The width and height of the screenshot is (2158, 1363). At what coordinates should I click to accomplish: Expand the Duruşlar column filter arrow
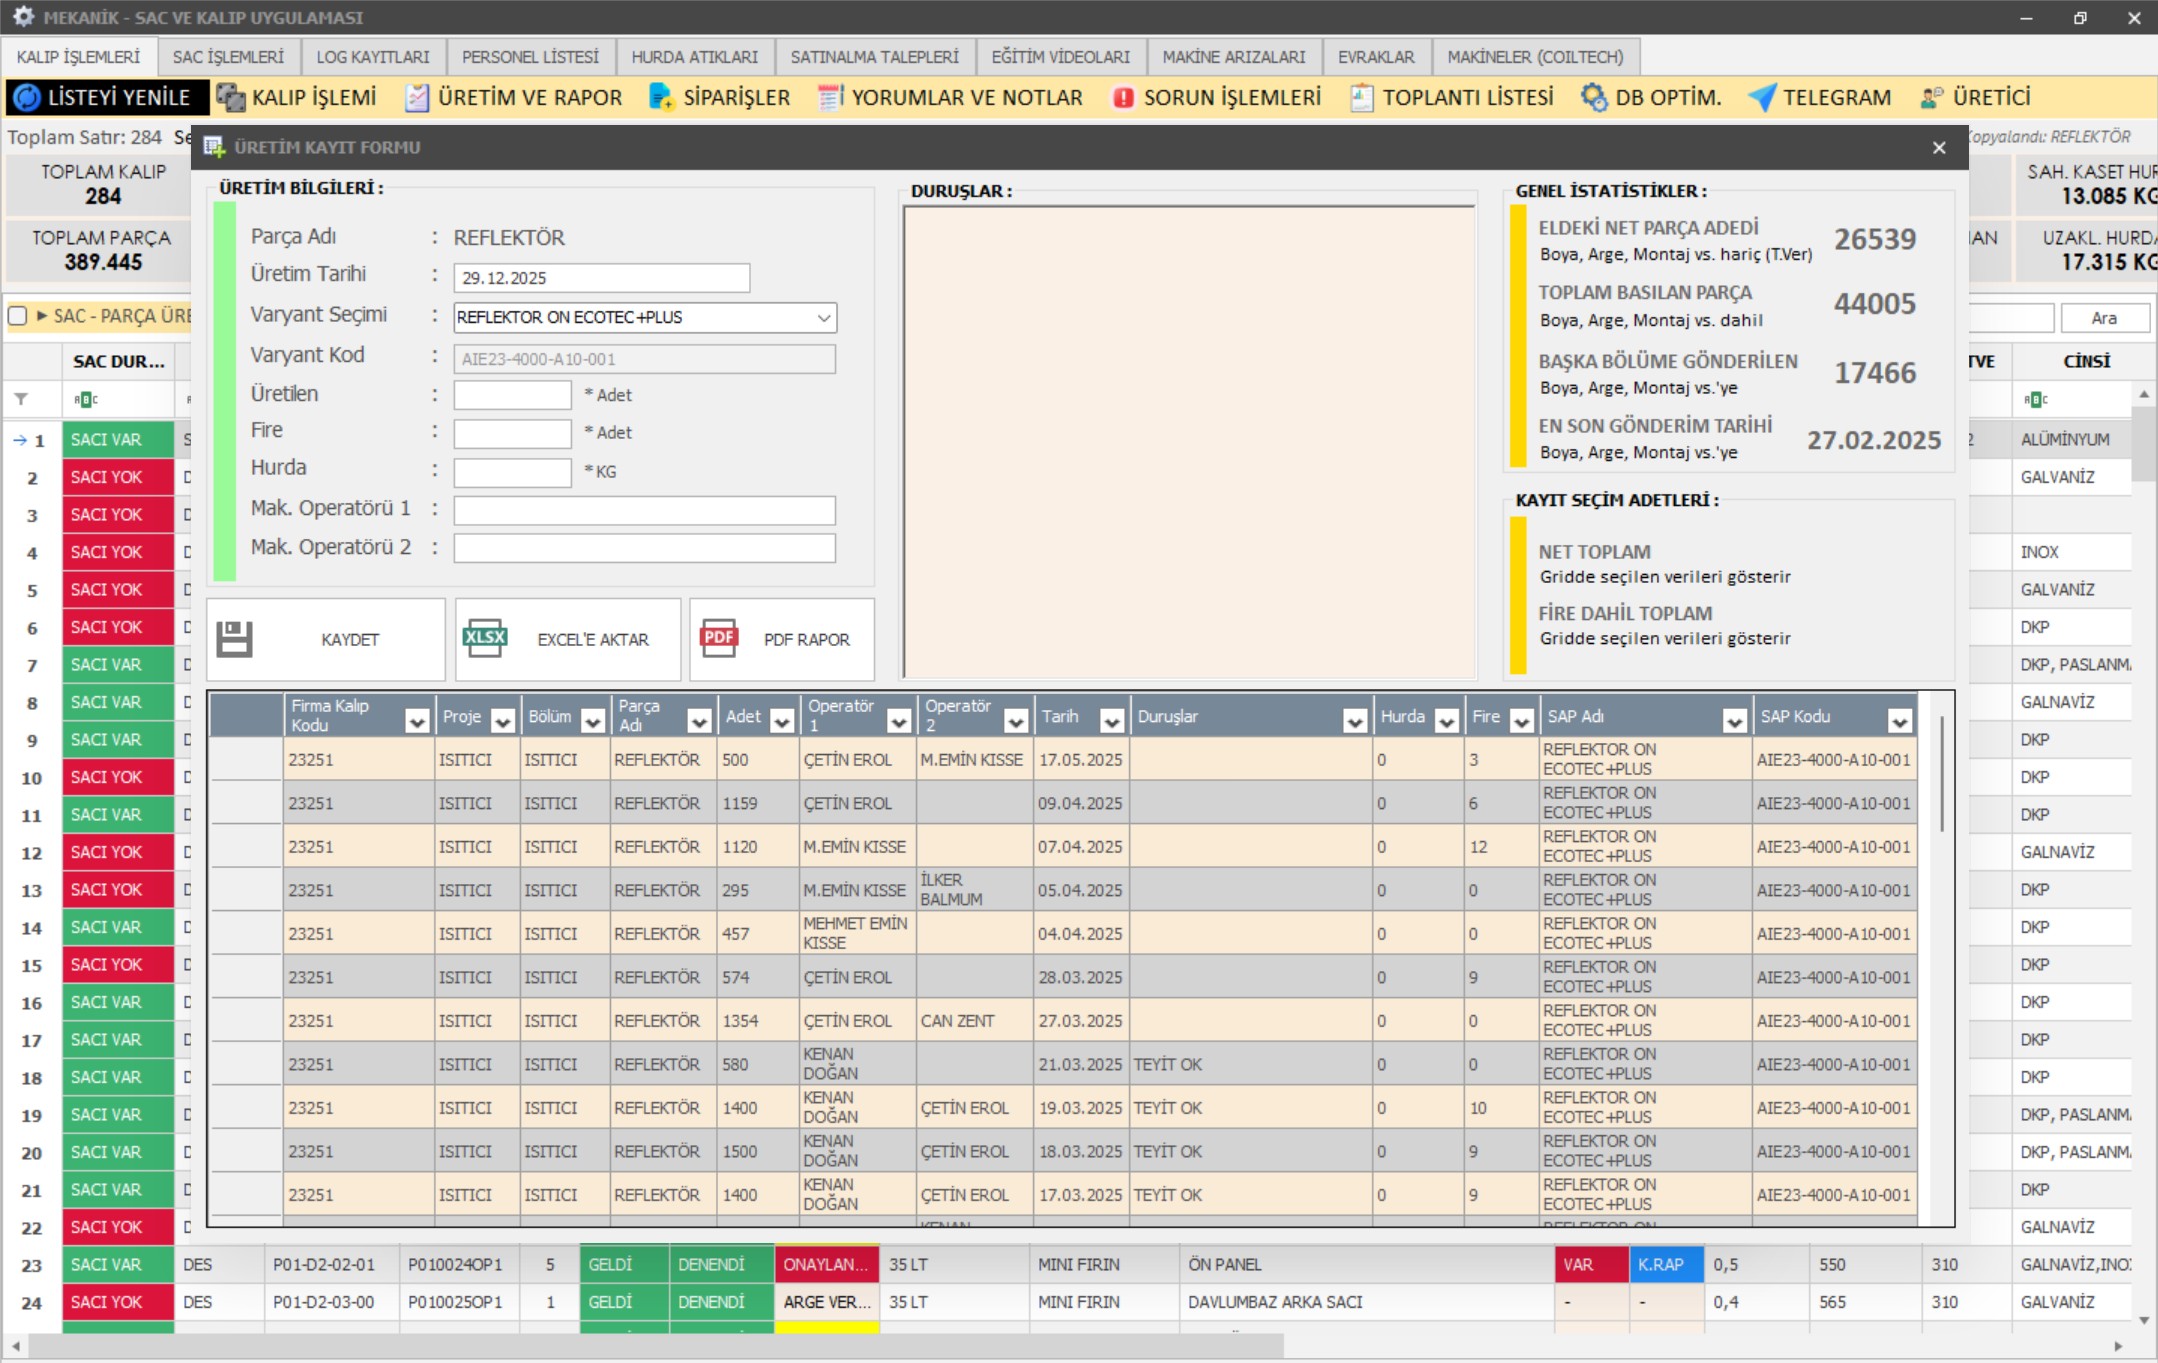(x=1354, y=720)
